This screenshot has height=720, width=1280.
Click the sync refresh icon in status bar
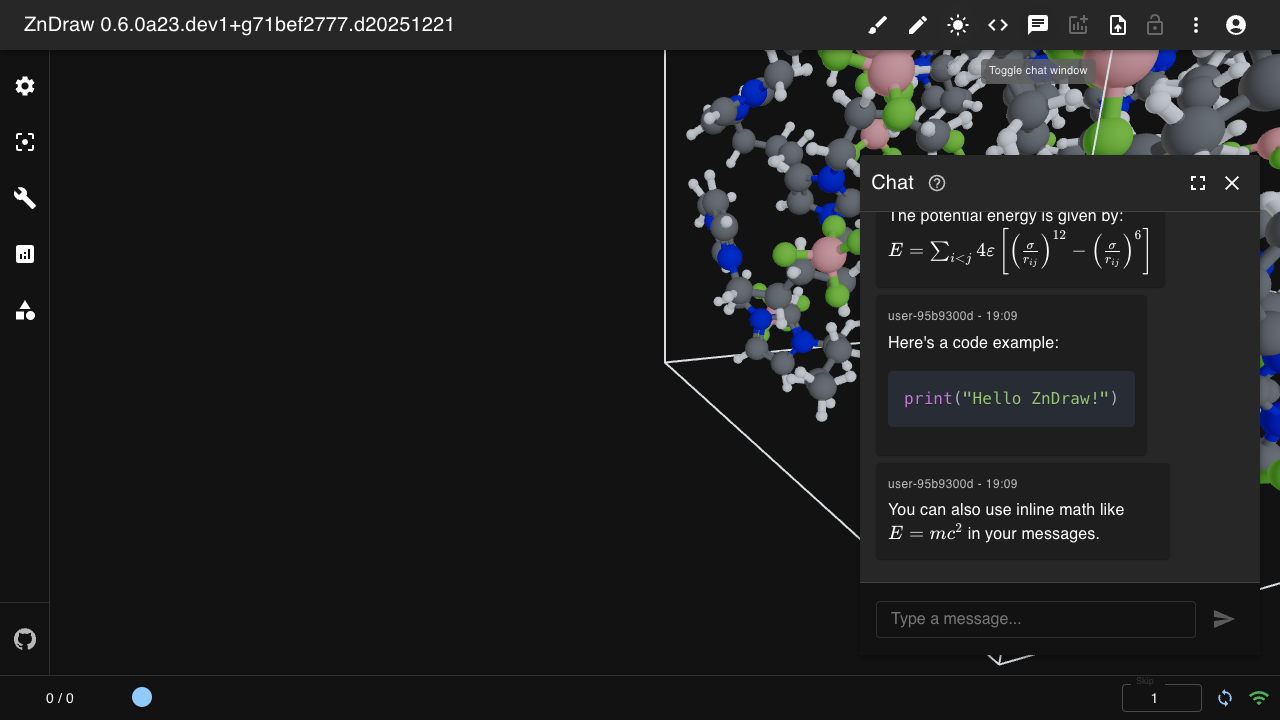pyautogui.click(x=1225, y=698)
